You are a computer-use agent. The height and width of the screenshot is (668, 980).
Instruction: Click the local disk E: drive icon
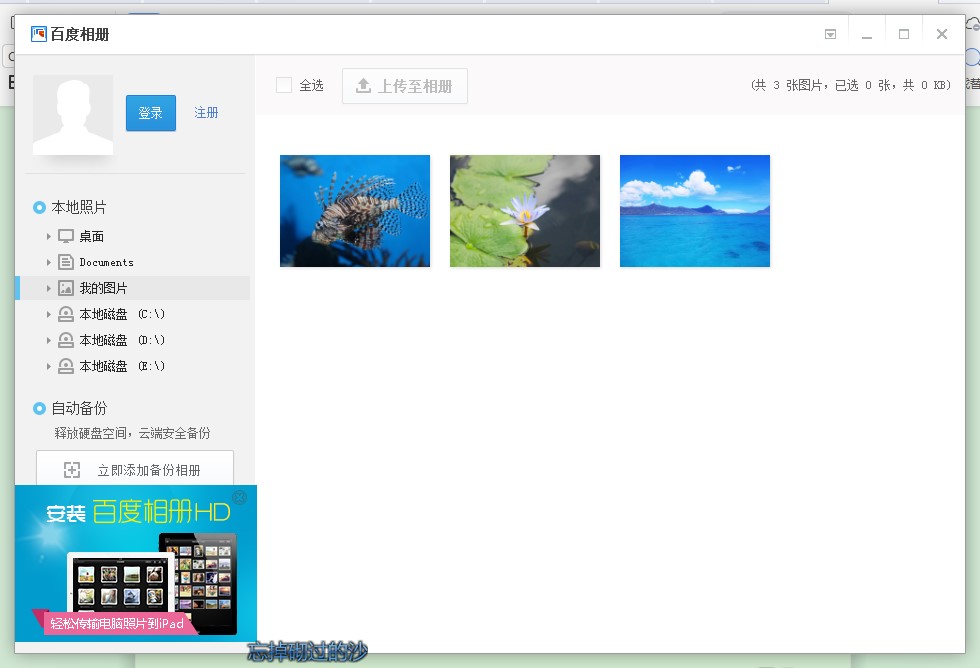[x=66, y=366]
